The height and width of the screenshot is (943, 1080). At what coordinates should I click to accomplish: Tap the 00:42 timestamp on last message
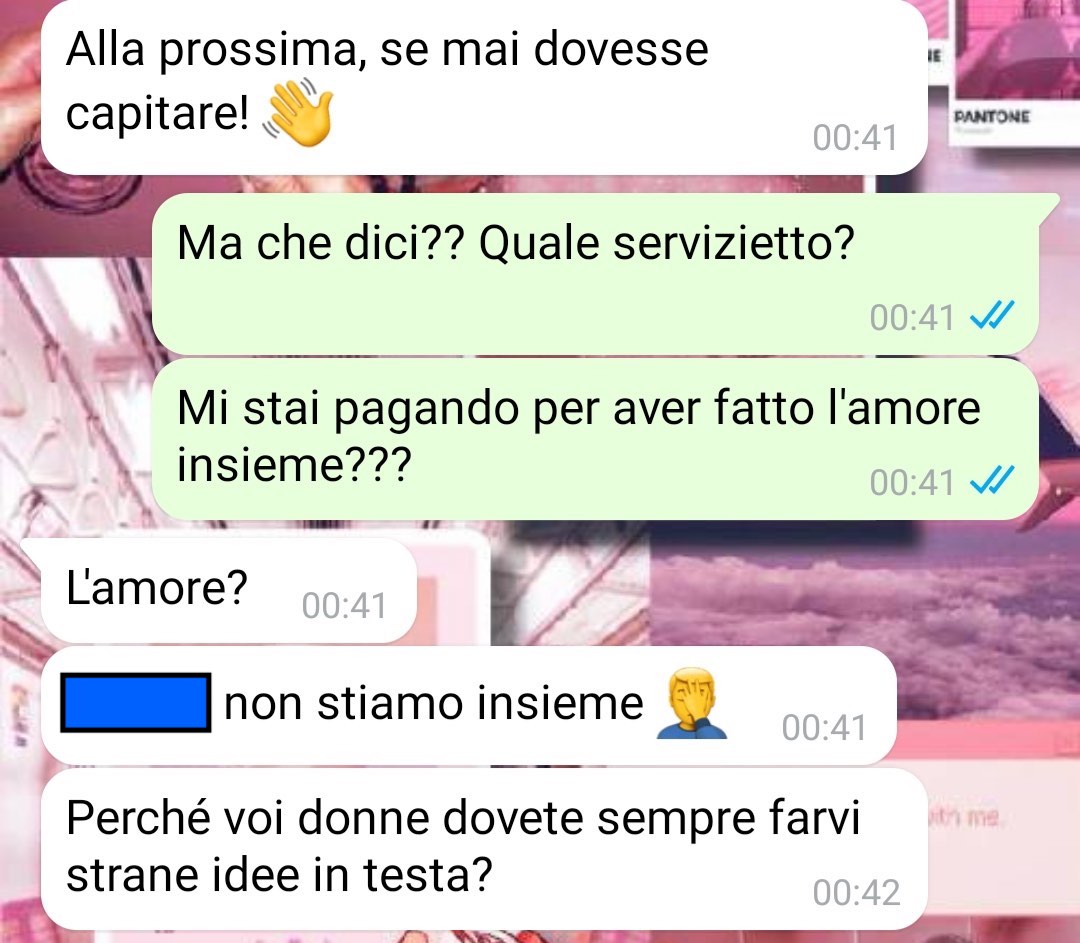pyautogui.click(x=856, y=893)
